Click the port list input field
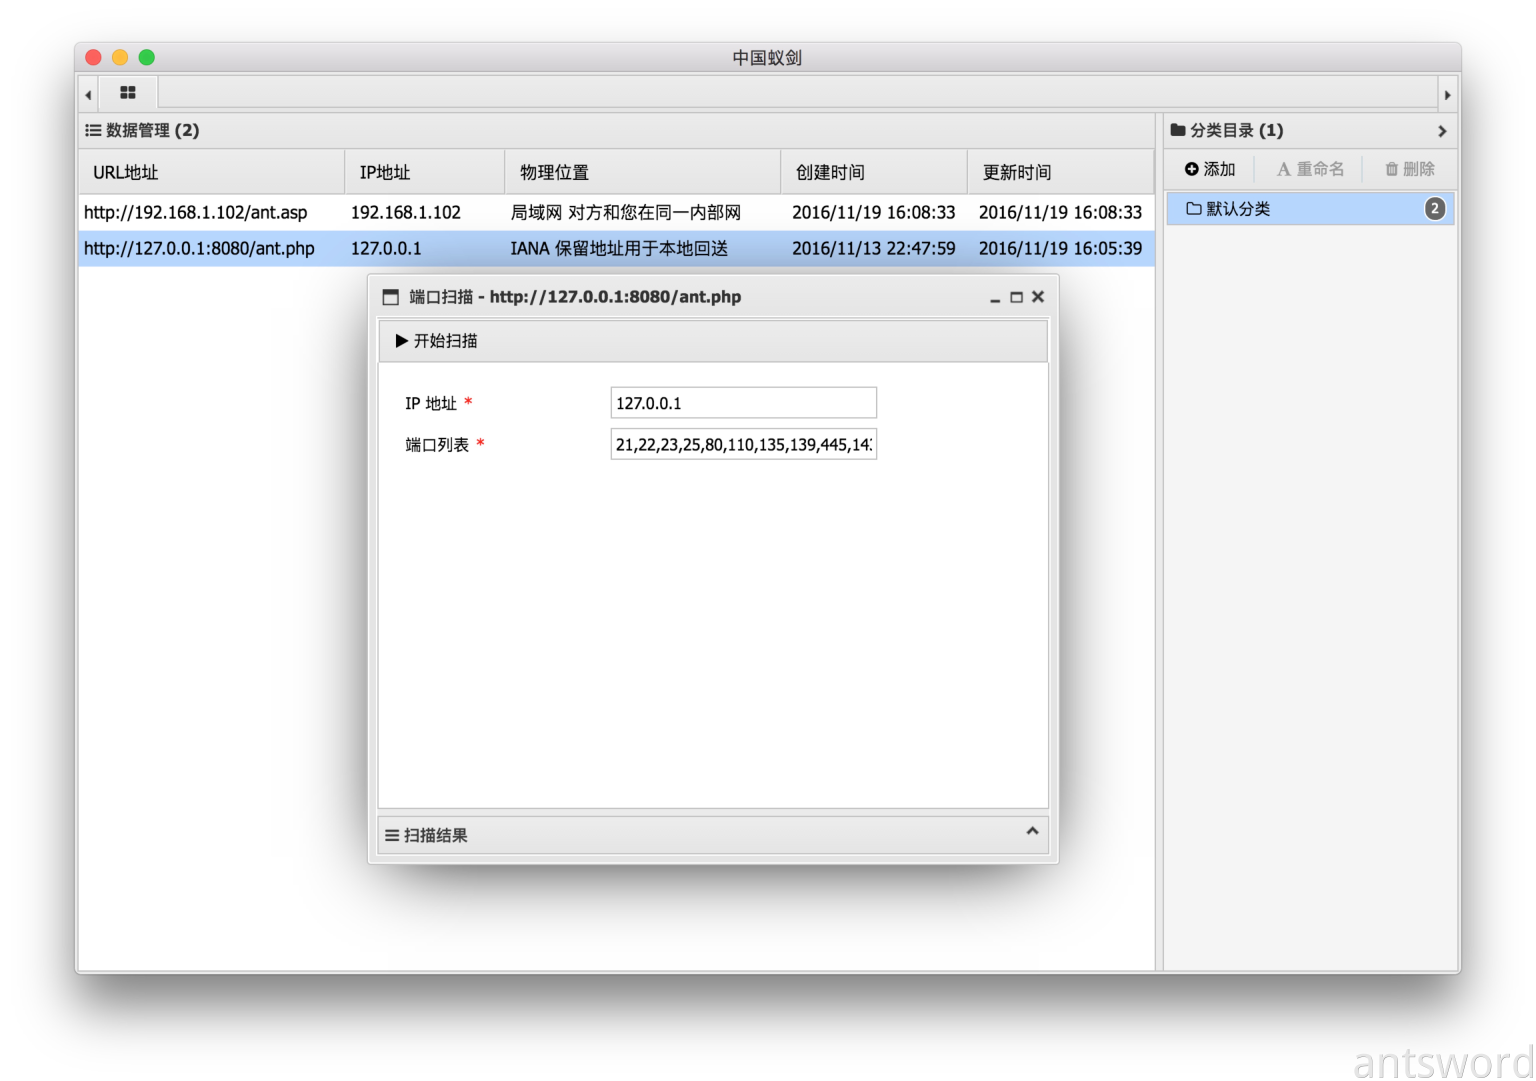The width and height of the screenshot is (1536, 1081). click(743, 445)
